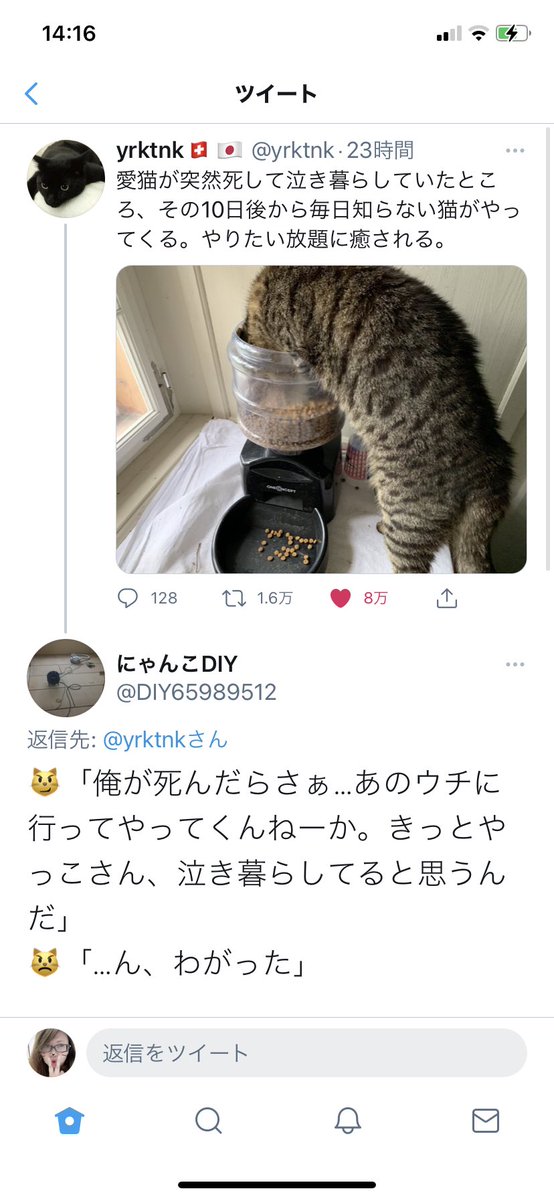Tap your own avatar beside the reply box

[52, 1053]
